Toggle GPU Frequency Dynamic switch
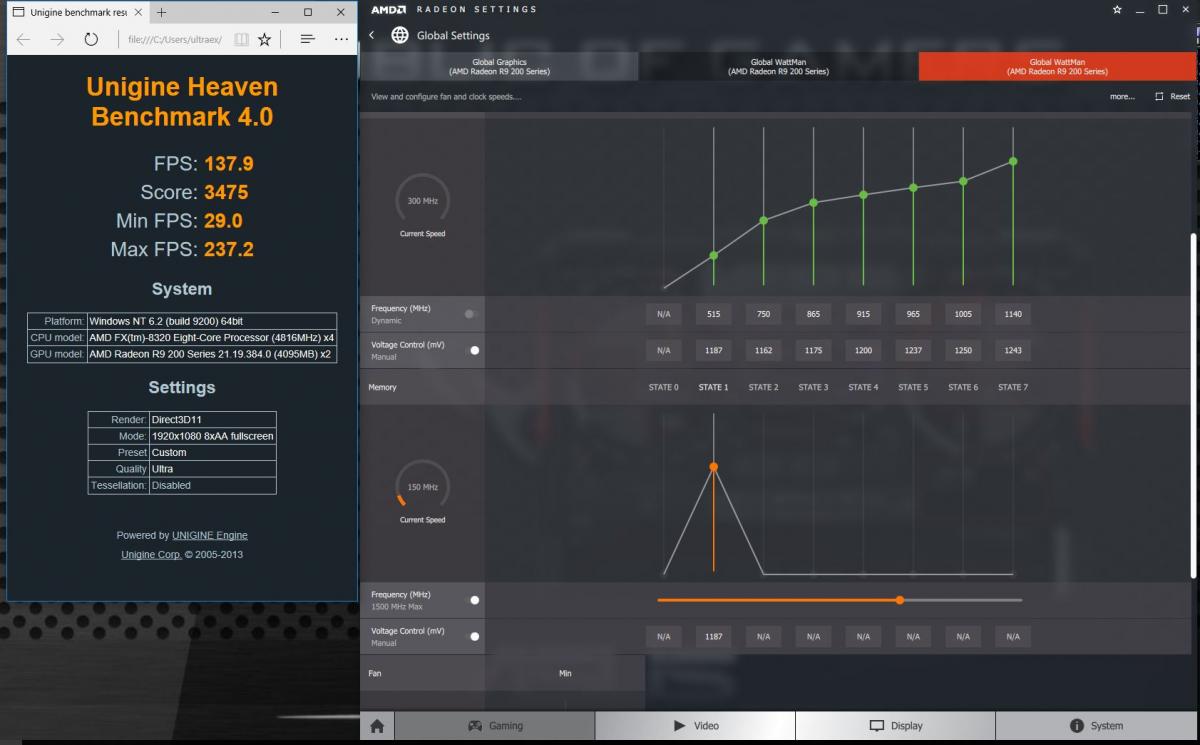1200x745 pixels. (x=470, y=314)
